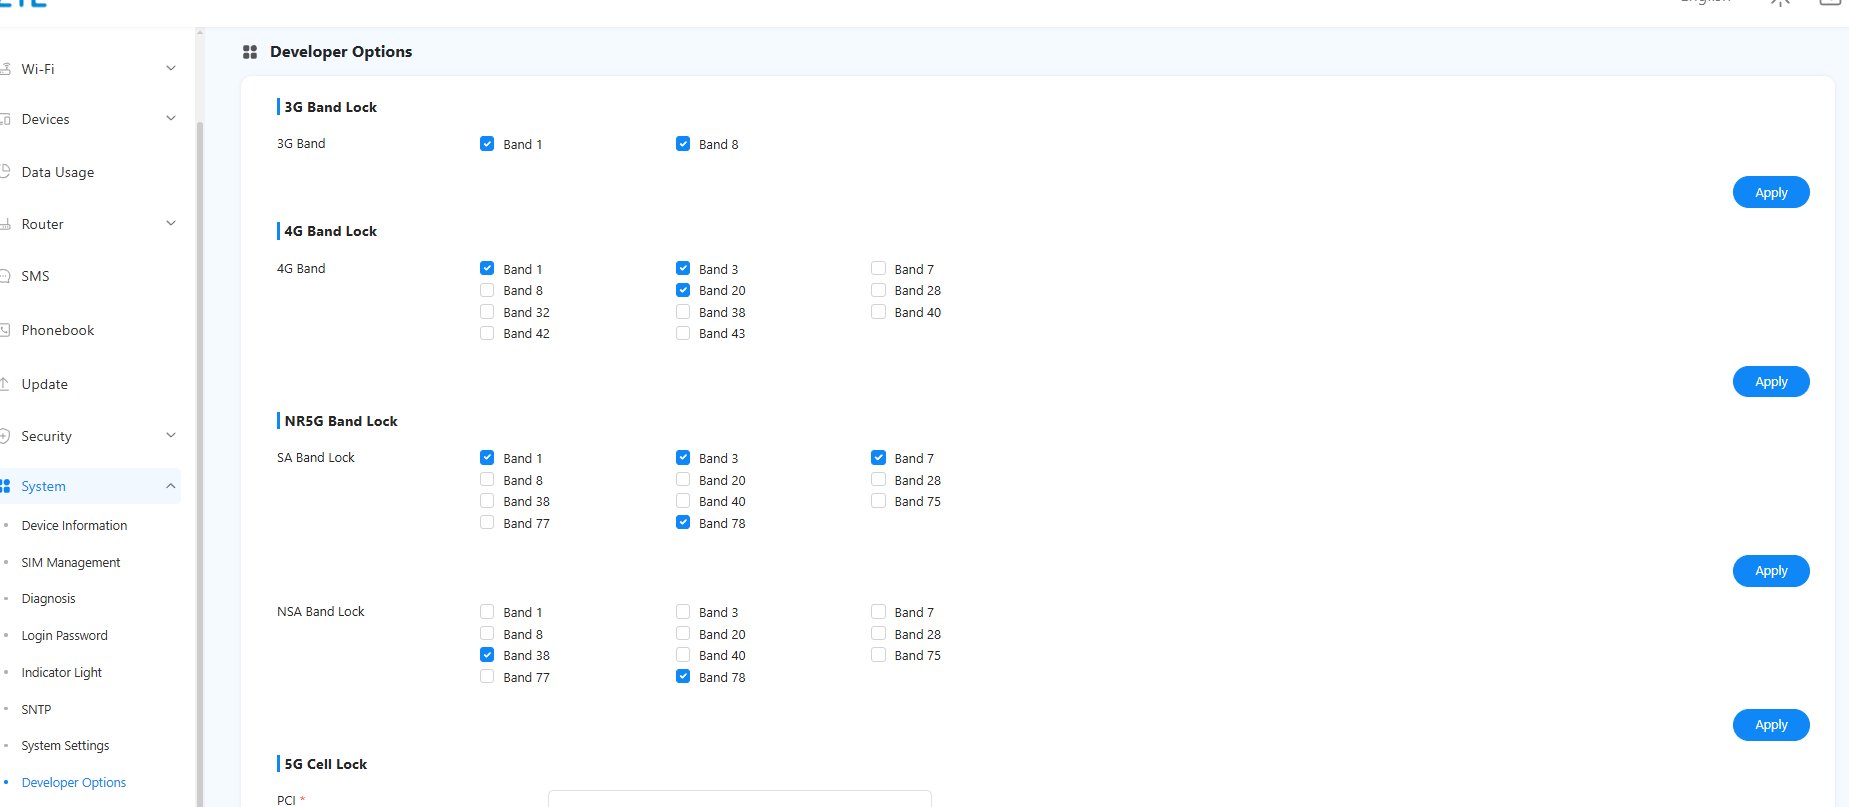Screen dimensions: 1849x807
Task: Click the Router icon in sidebar
Action: point(5,224)
